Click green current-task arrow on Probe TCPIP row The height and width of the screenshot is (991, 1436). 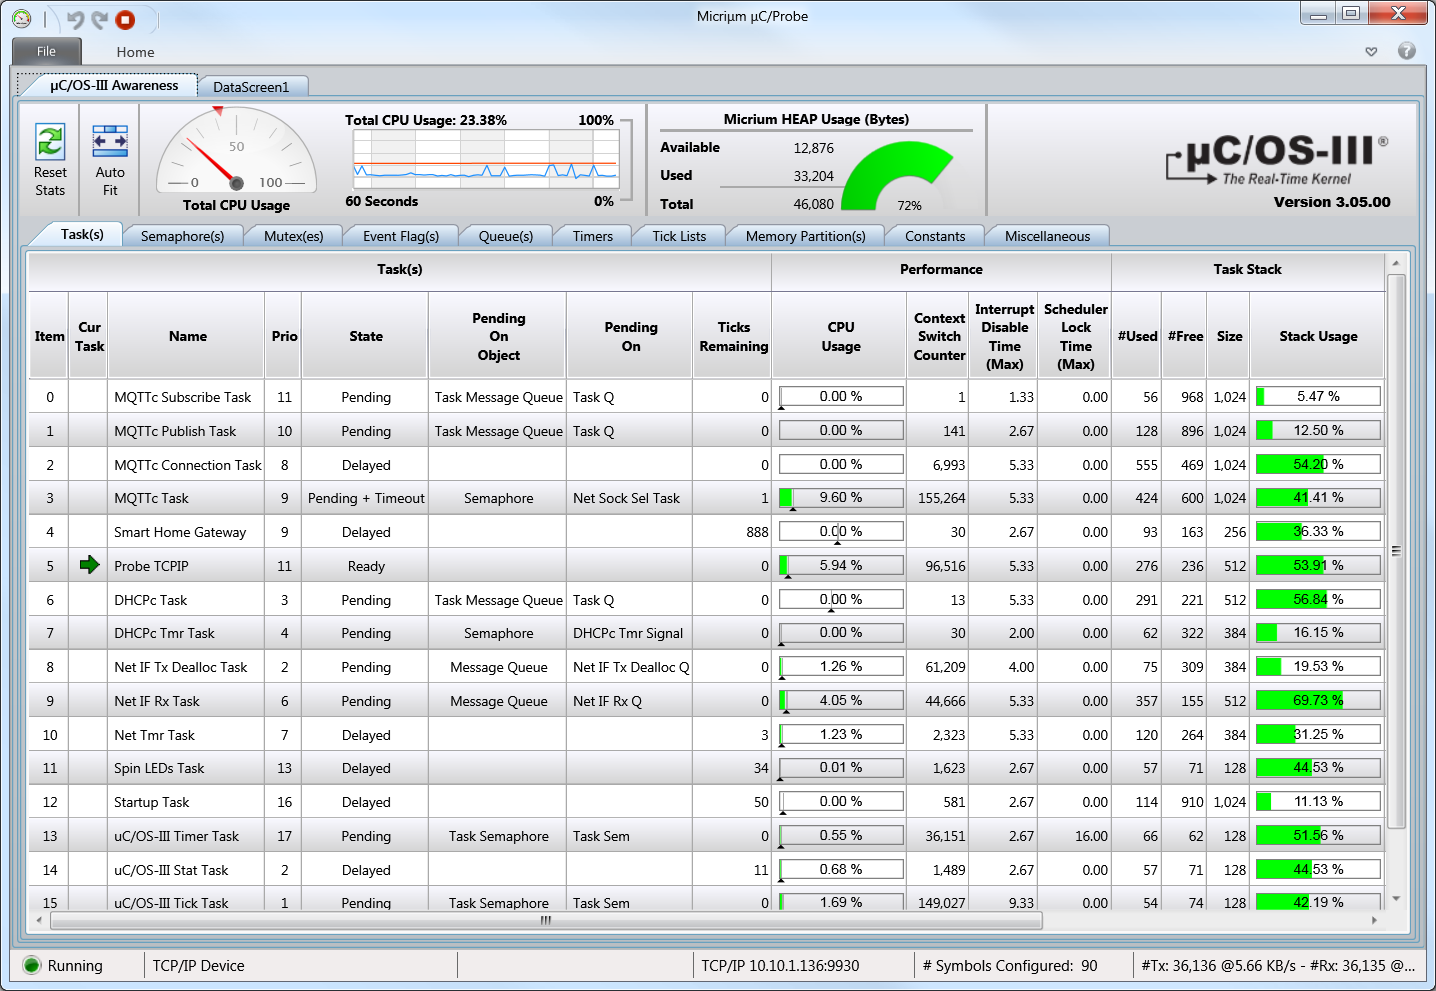[x=89, y=565]
